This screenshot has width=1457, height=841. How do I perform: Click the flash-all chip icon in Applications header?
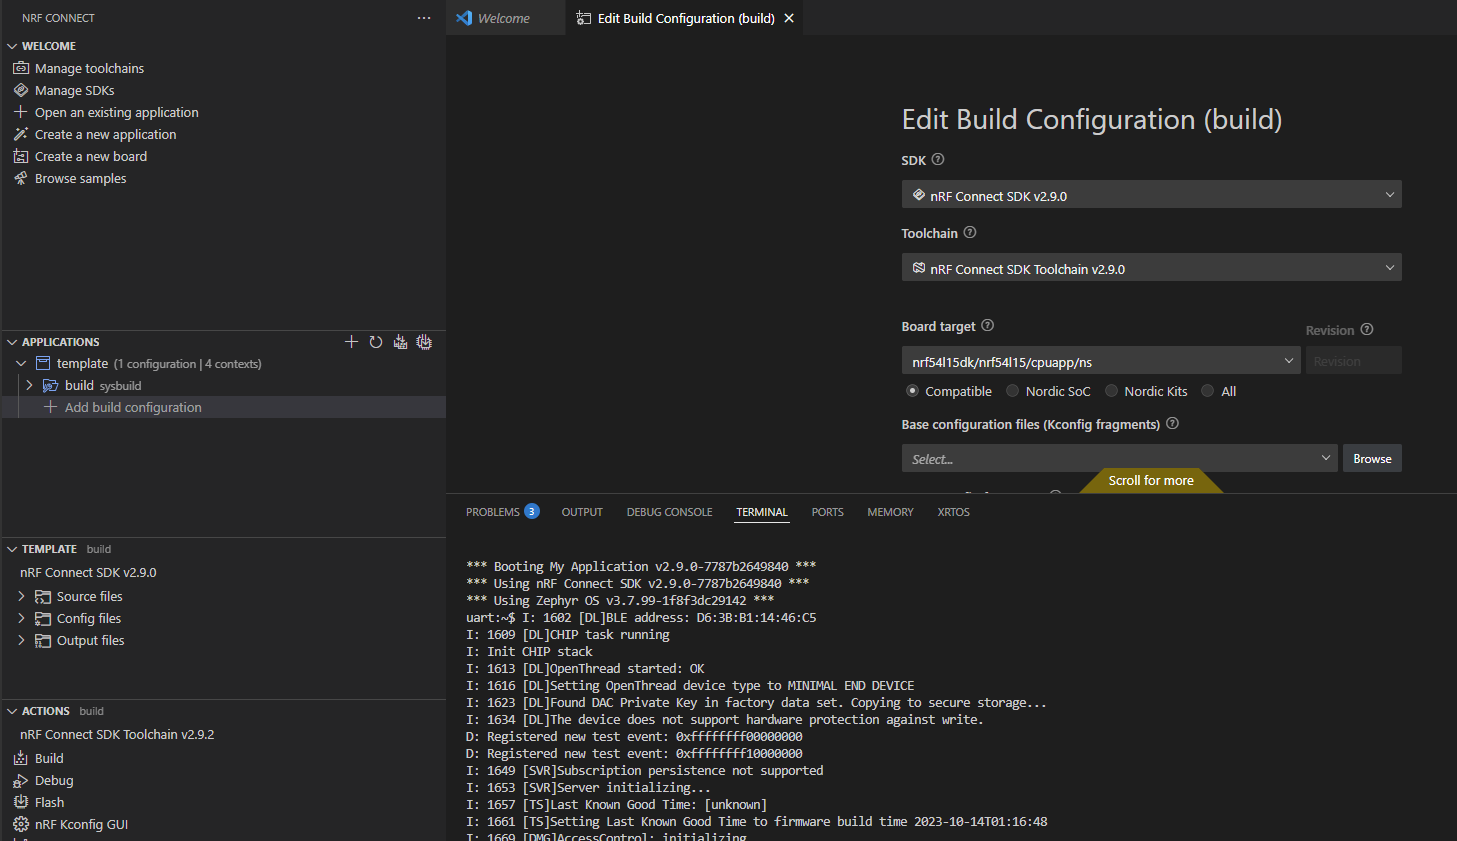pyautogui.click(x=424, y=342)
